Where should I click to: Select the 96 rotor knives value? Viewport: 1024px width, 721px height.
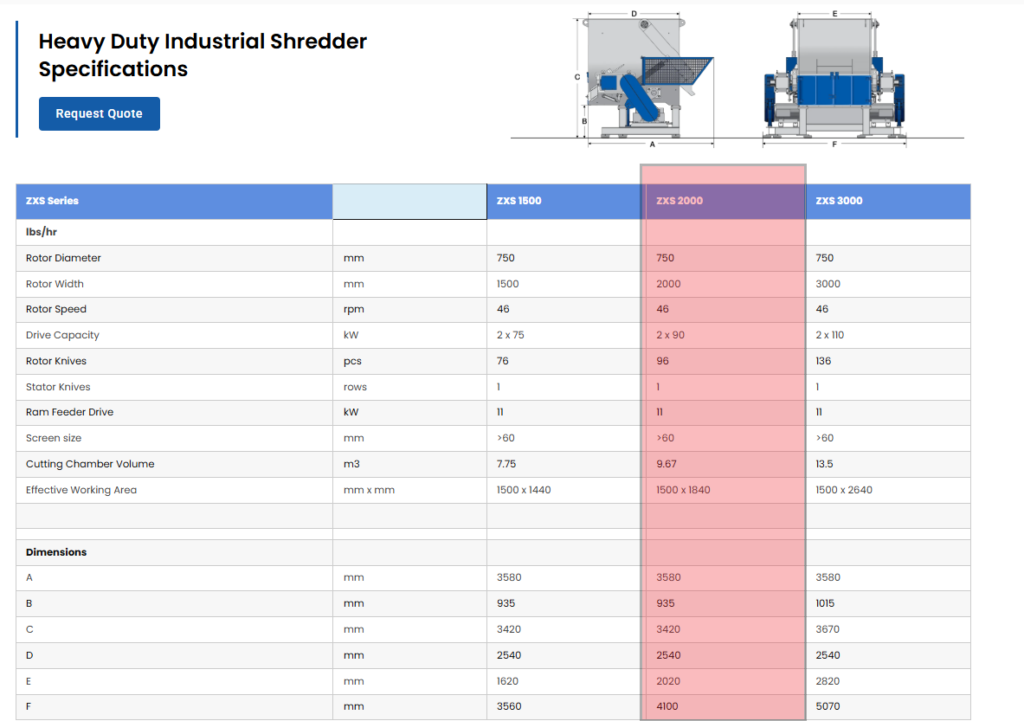pyautogui.click(x=662, y=361)
